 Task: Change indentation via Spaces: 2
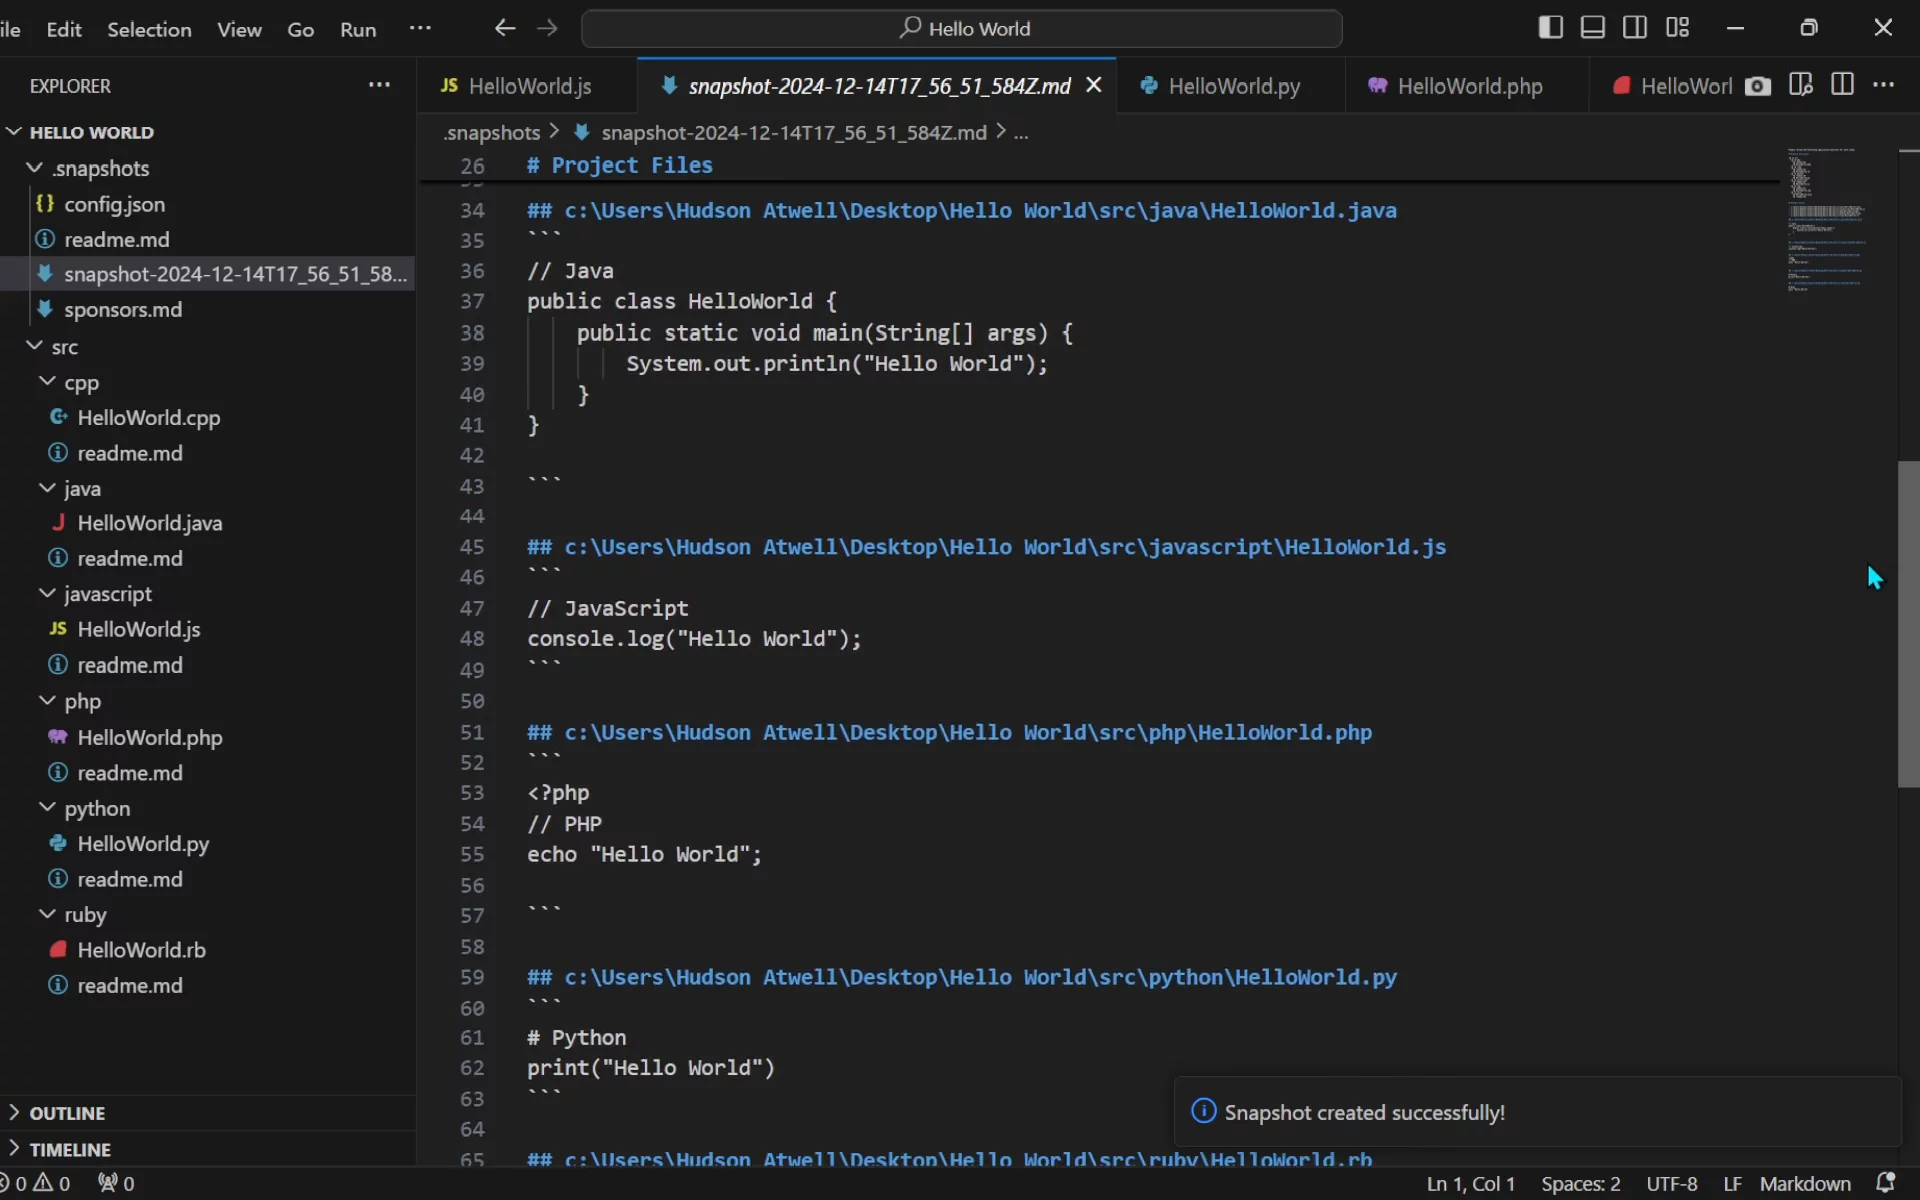coord(1580,1183)
